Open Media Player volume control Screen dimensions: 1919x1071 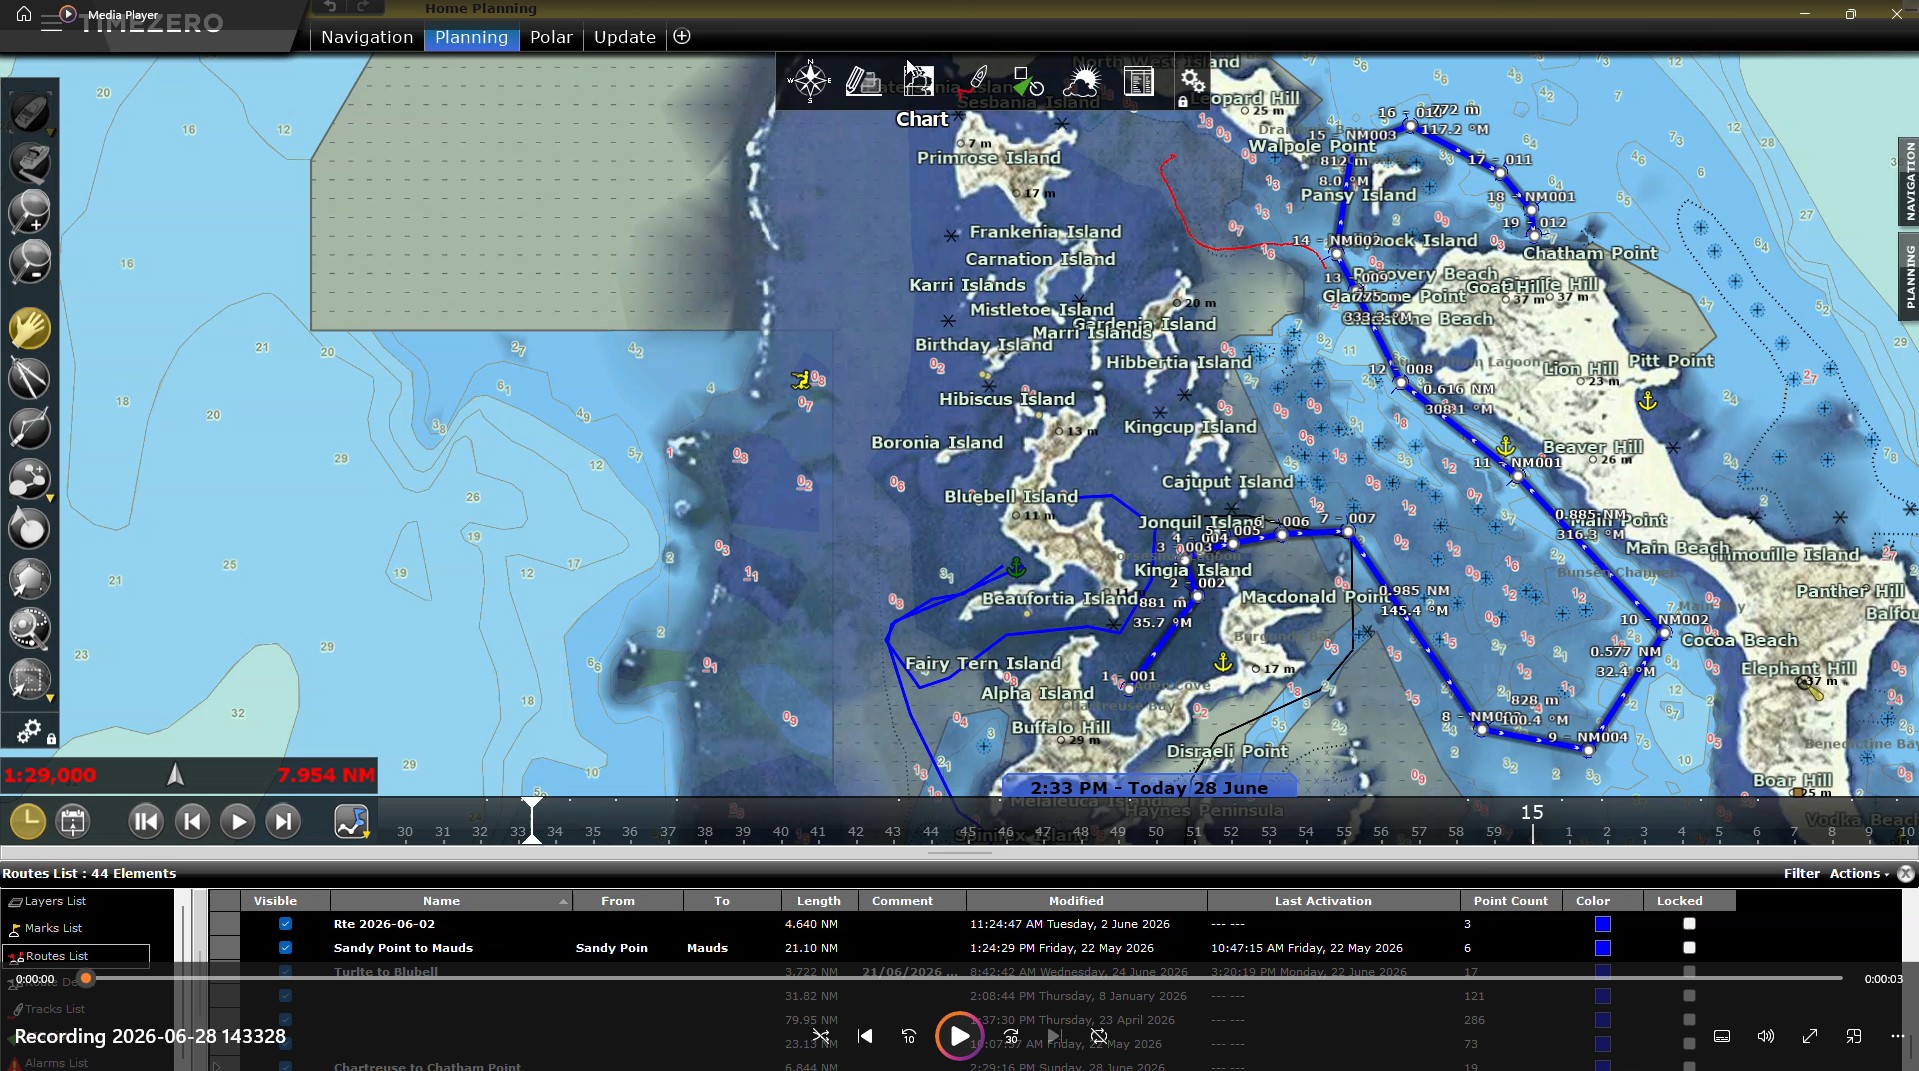[x=1766, y=1036]
